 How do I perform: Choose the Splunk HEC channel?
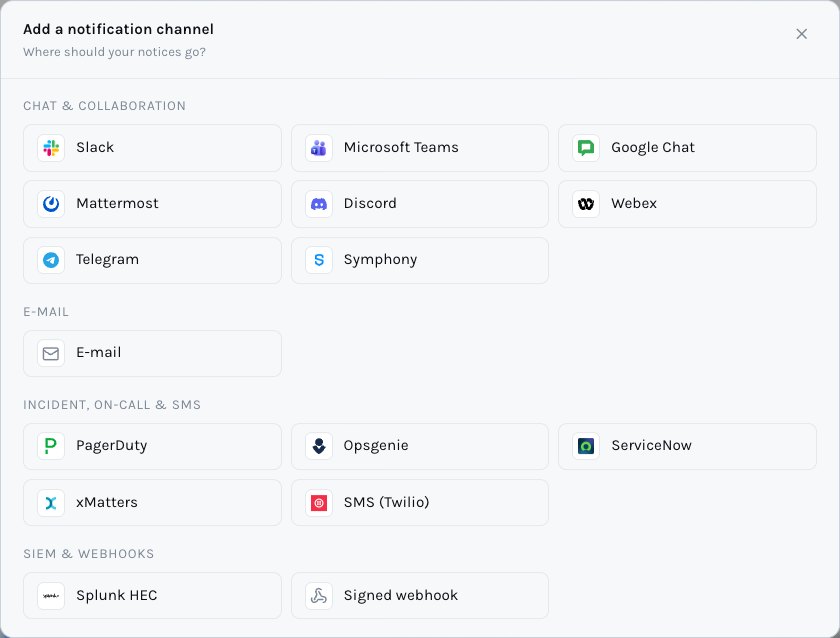pos(152,596)
